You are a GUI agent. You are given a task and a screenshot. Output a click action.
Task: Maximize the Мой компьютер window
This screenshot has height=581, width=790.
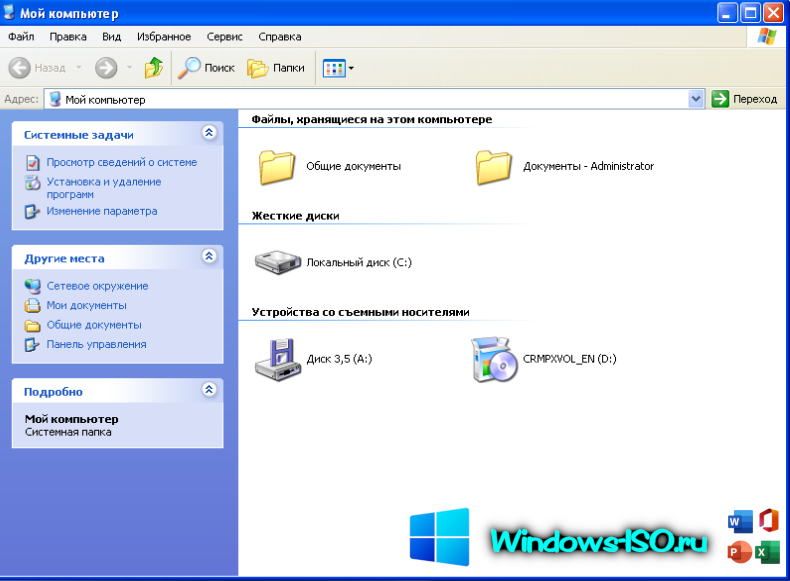pos(750,13)
